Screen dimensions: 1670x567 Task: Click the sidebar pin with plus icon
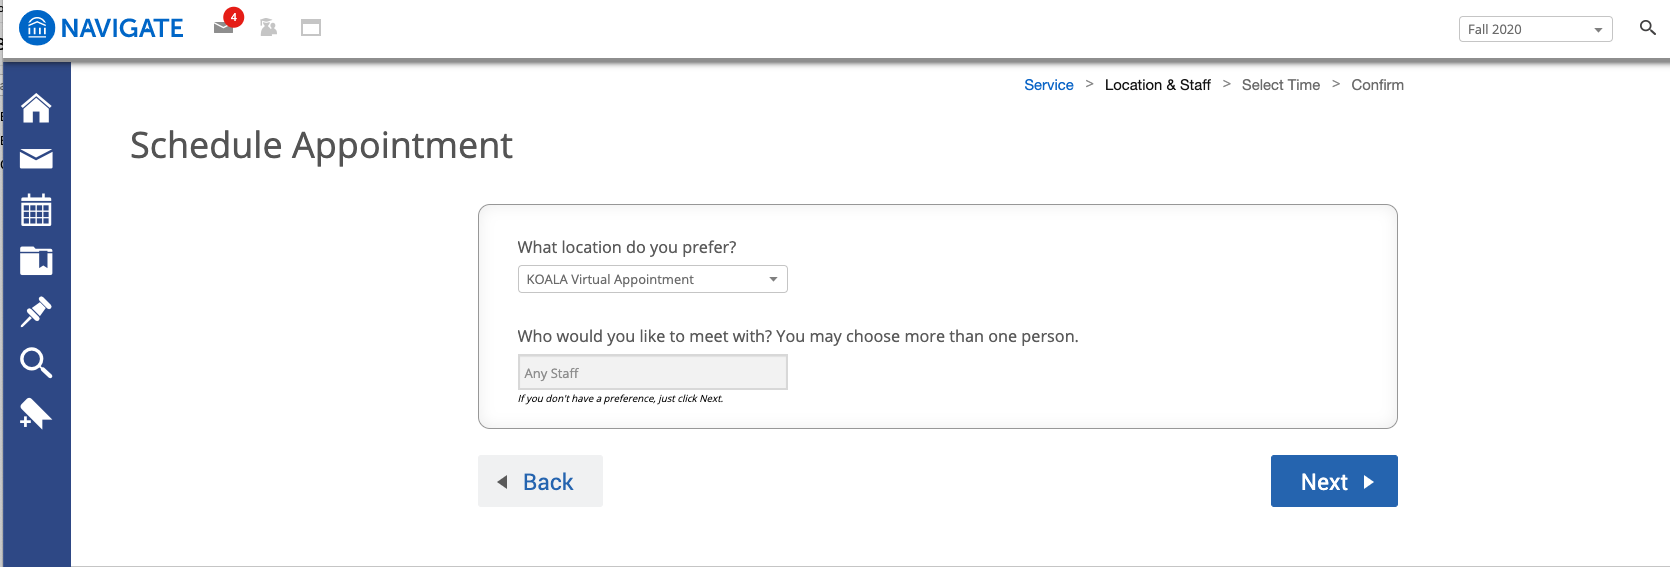36,413
